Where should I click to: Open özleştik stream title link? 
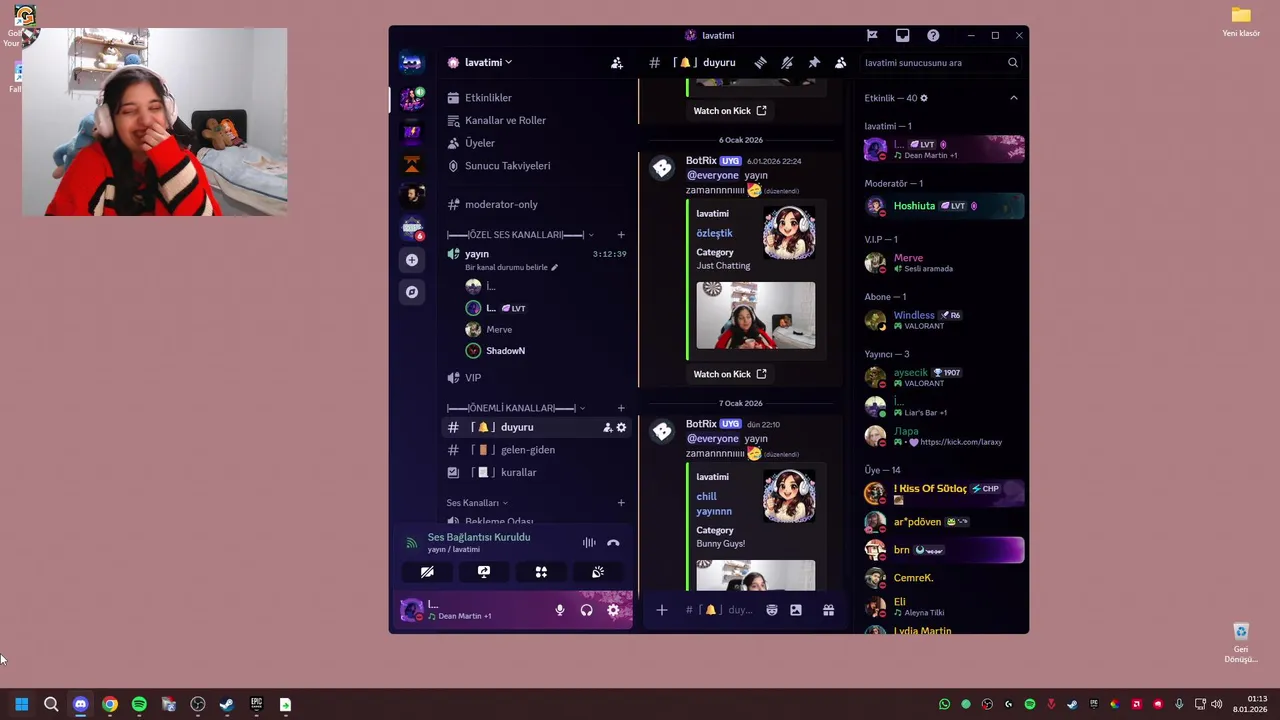point(714,233)
